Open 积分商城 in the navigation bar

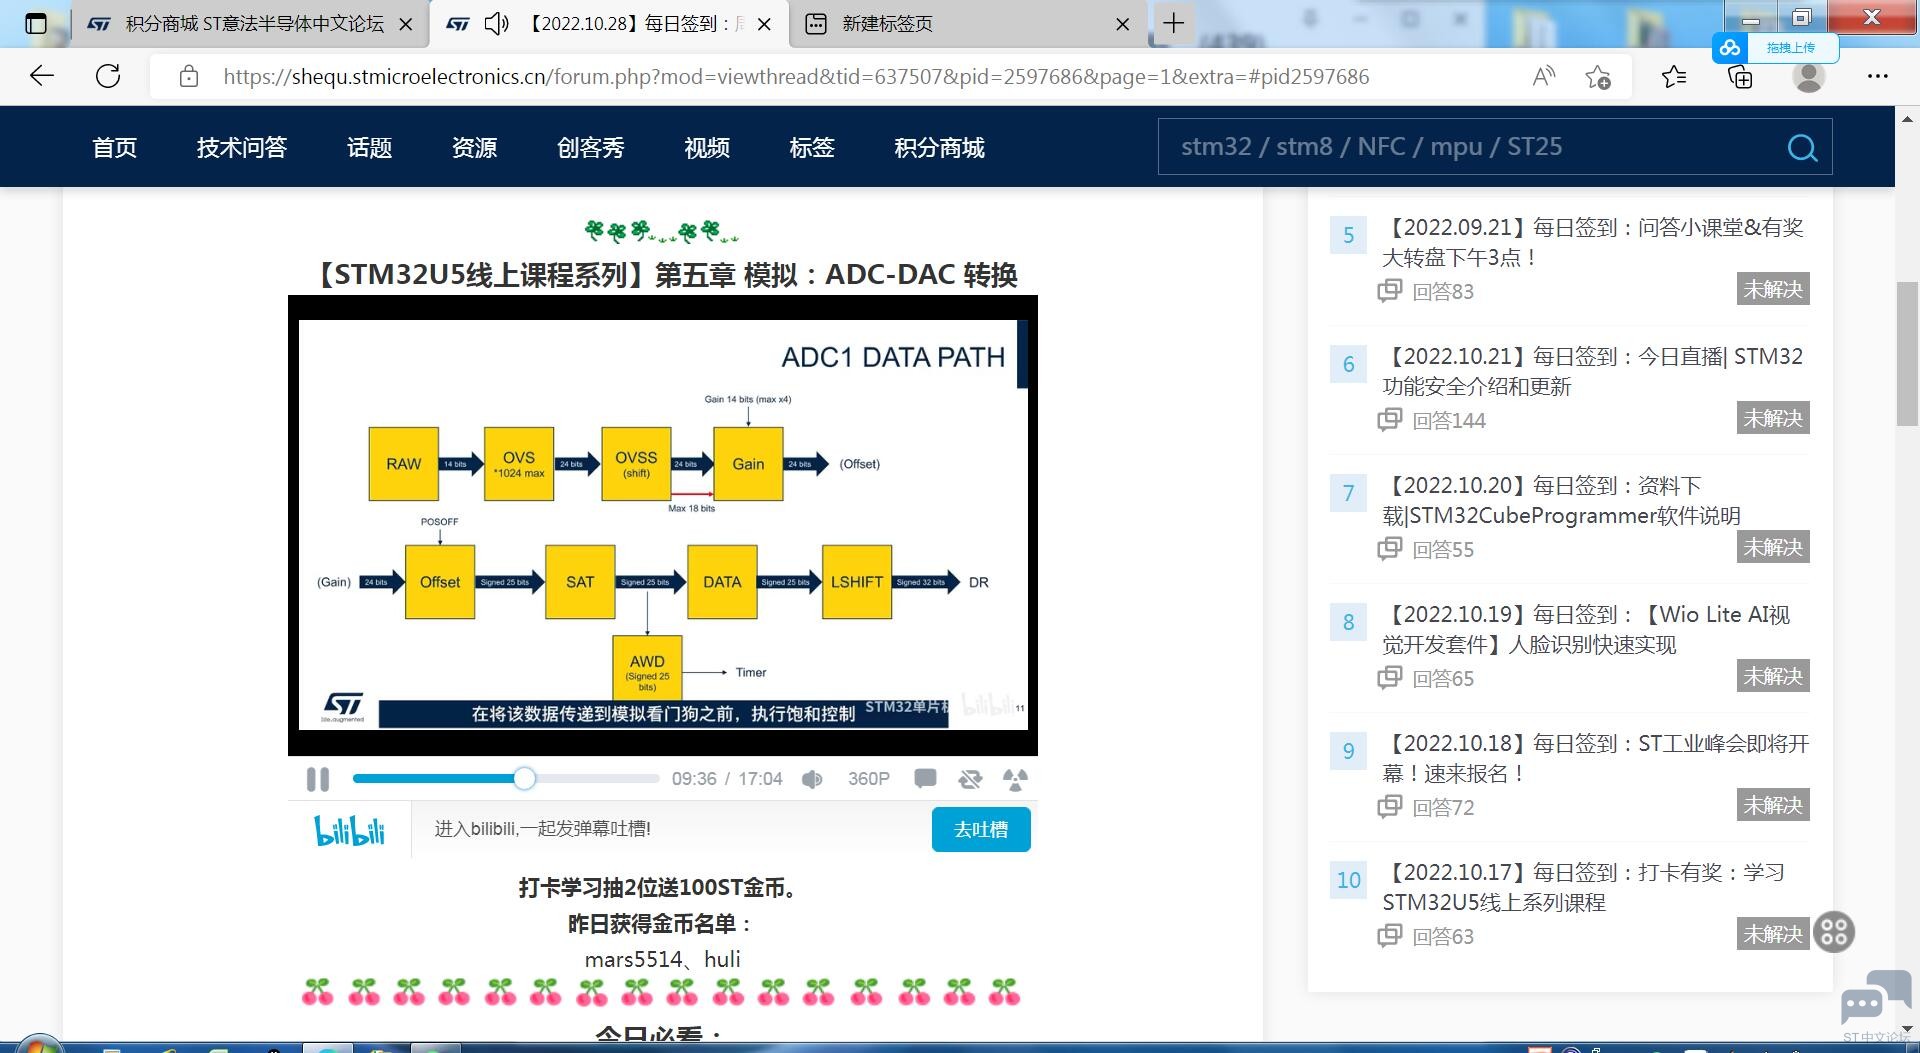[939, 148]
